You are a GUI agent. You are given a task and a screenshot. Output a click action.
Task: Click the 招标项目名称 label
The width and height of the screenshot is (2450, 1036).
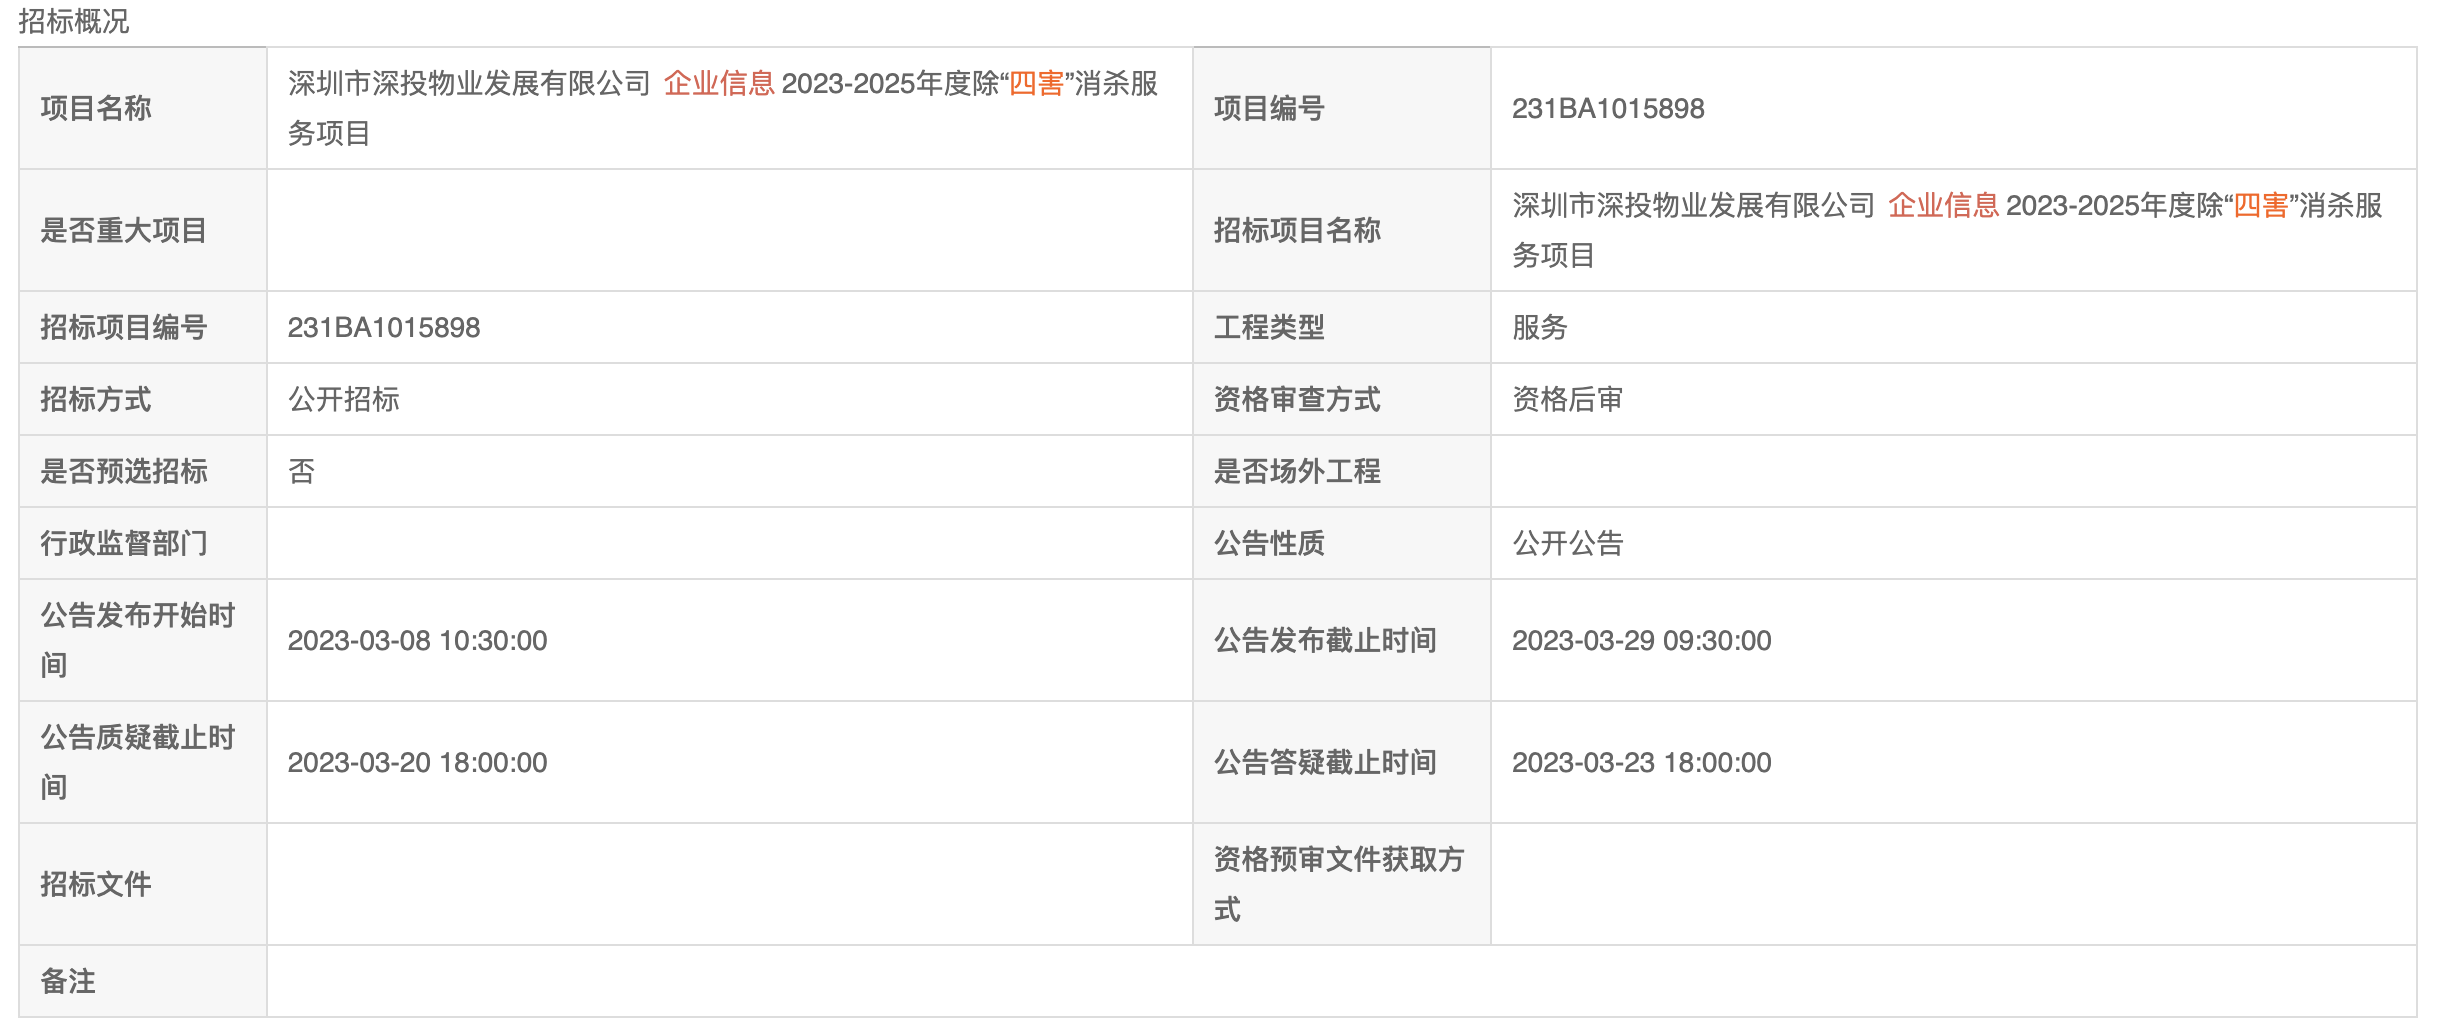1297,230
